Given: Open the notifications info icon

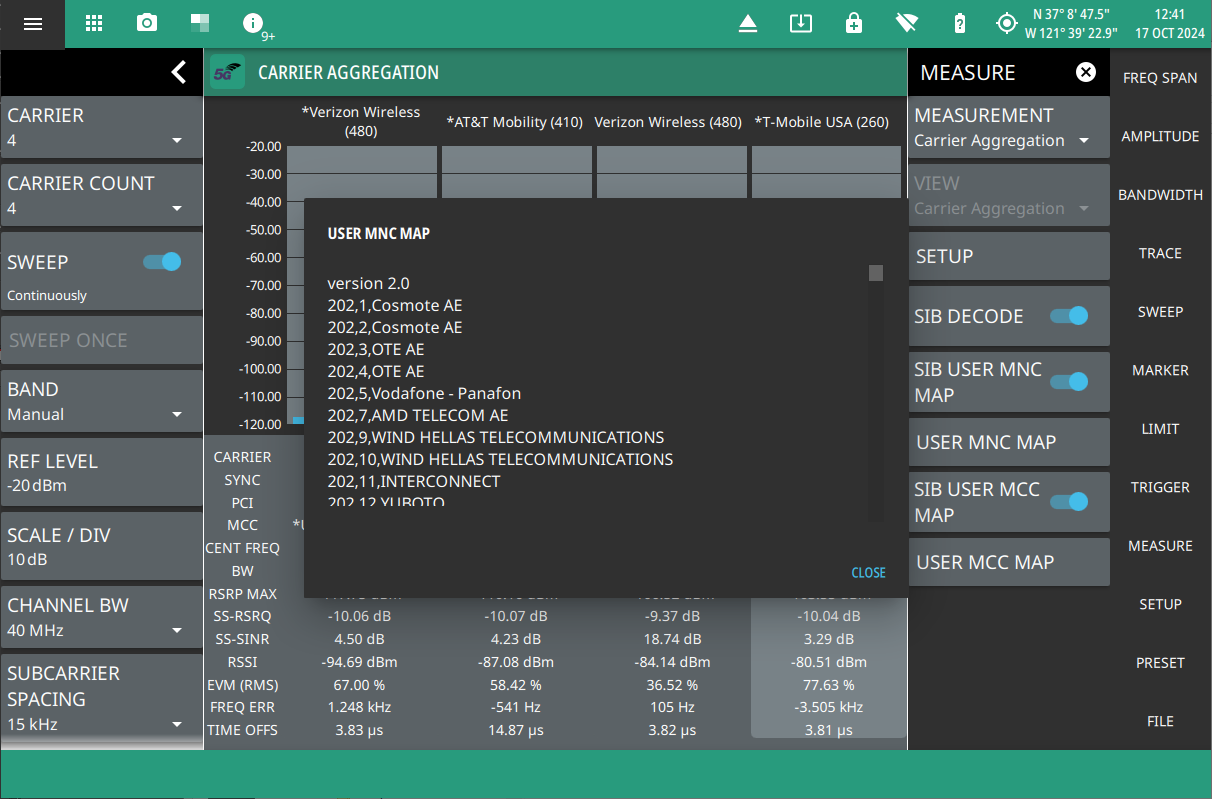Looking at the screenshot, I should (x=254, y=24).
